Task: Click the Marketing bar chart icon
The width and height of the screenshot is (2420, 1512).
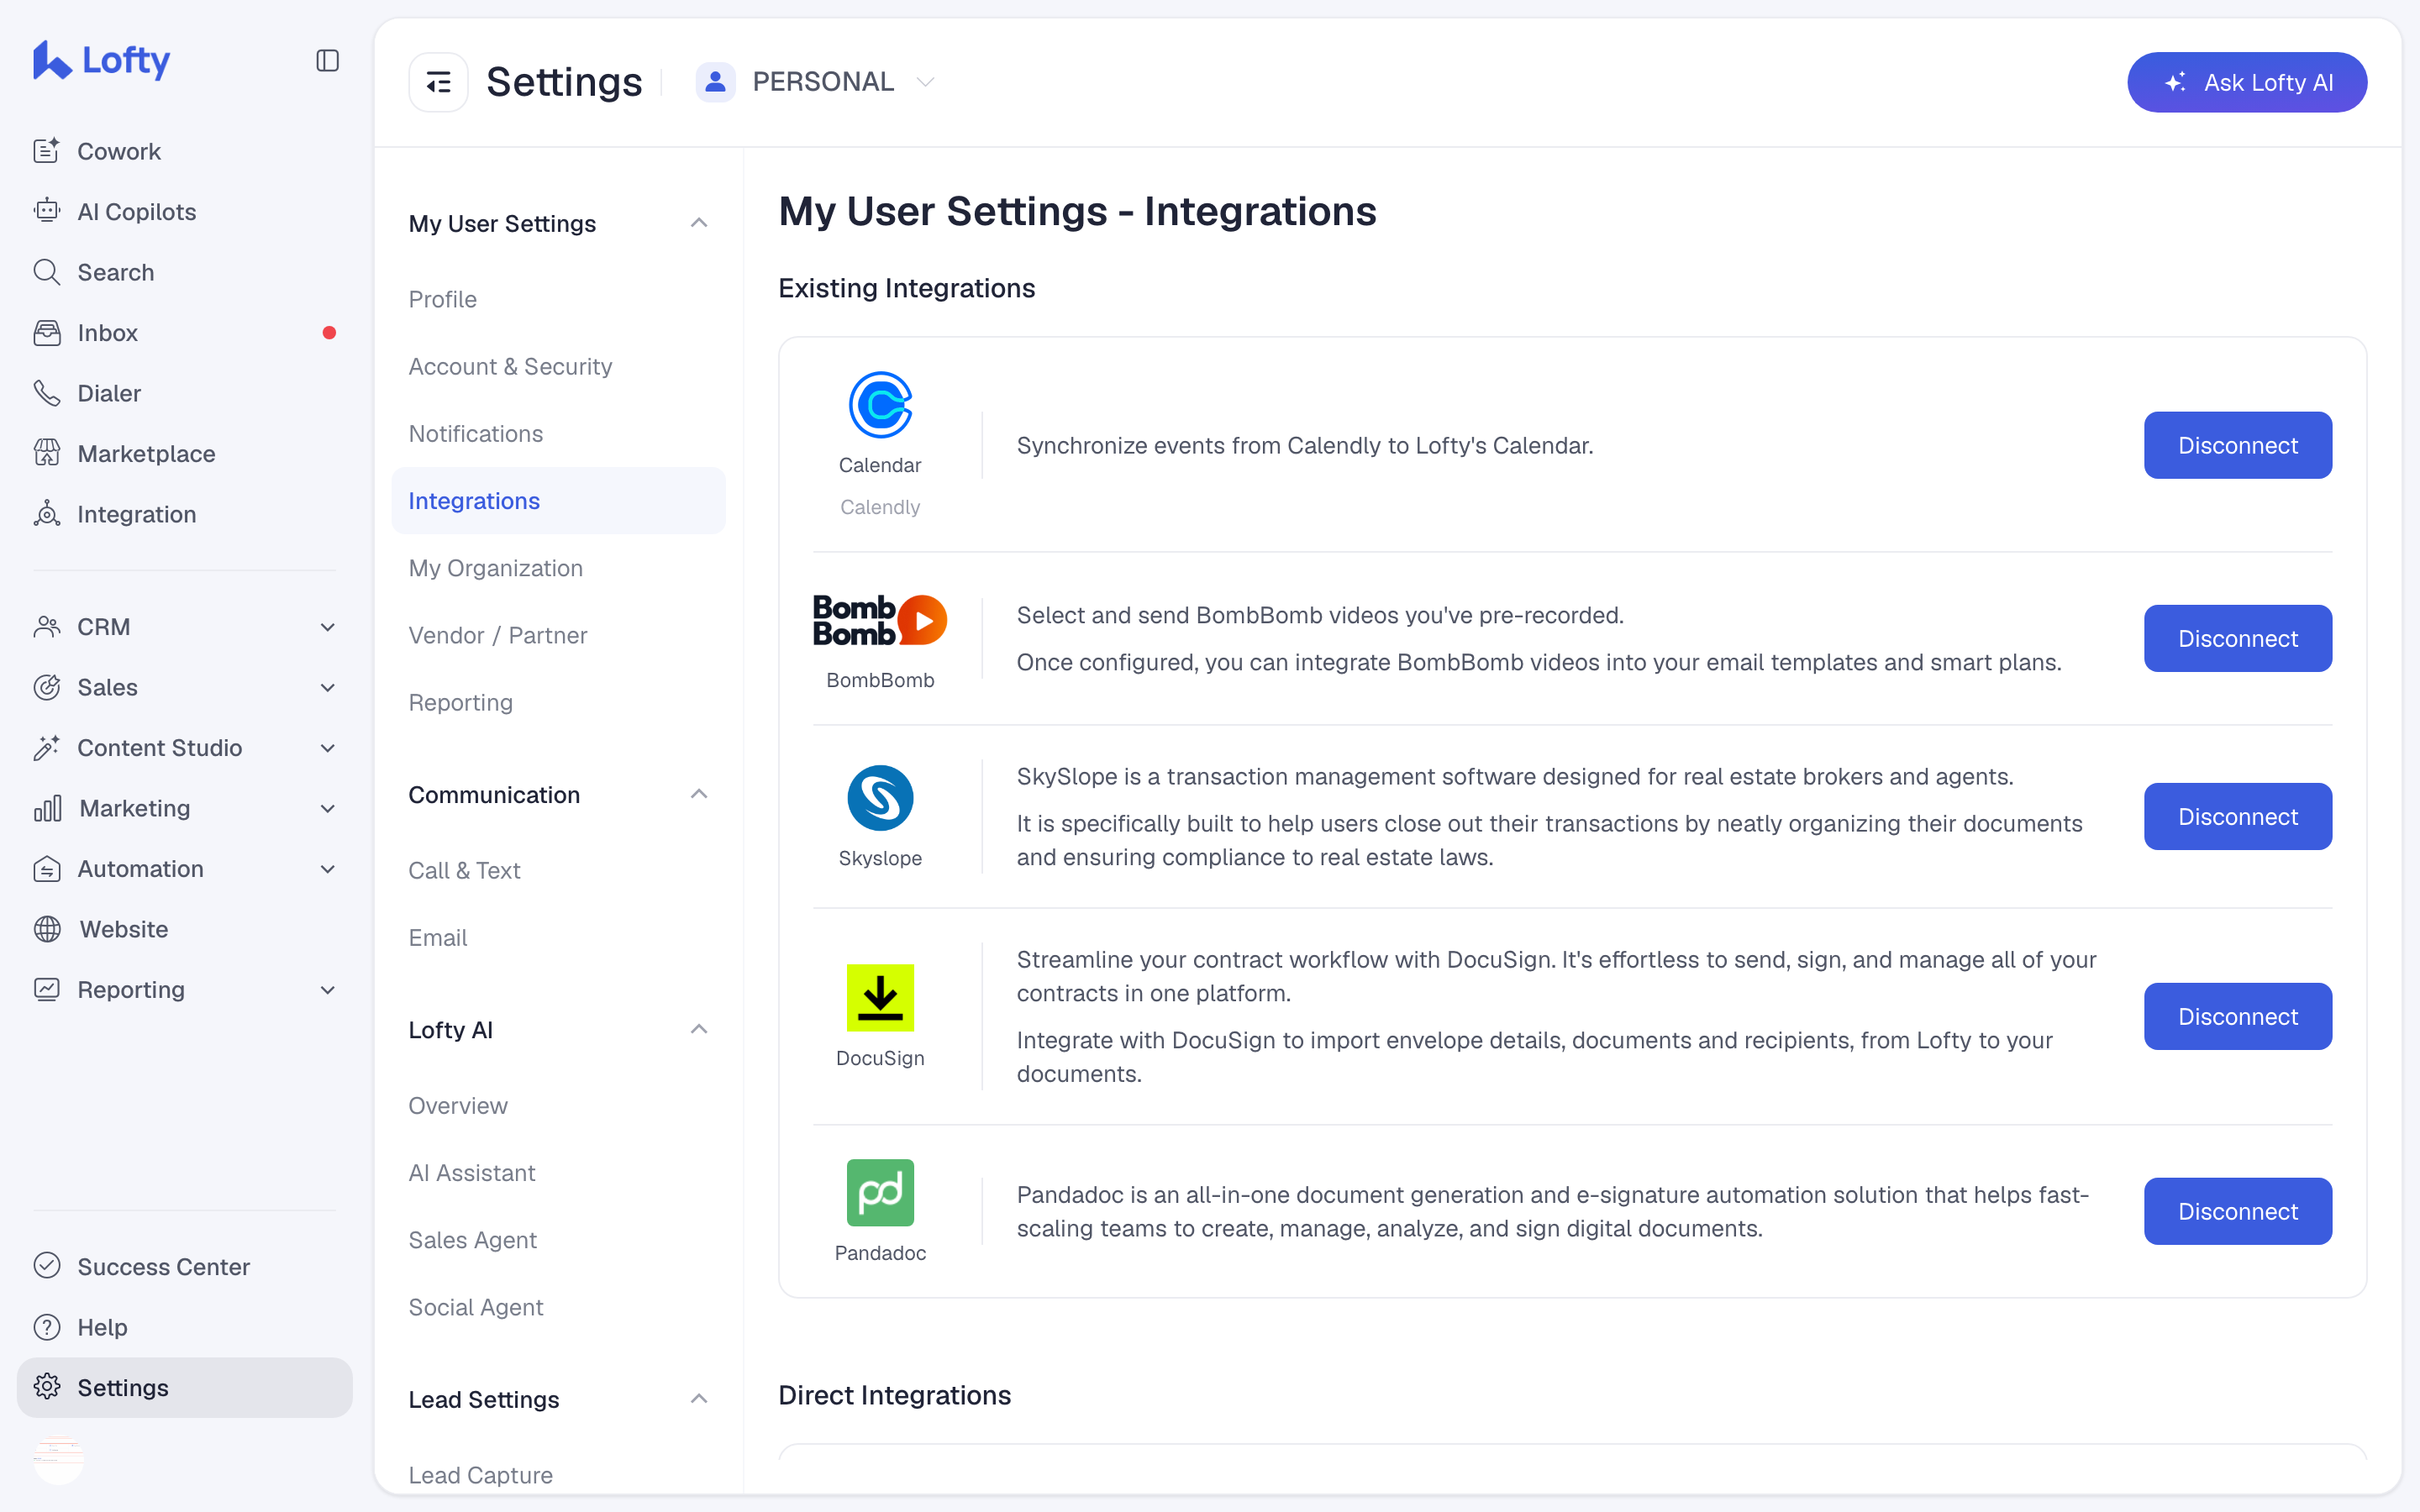Action: click(47, 808)
